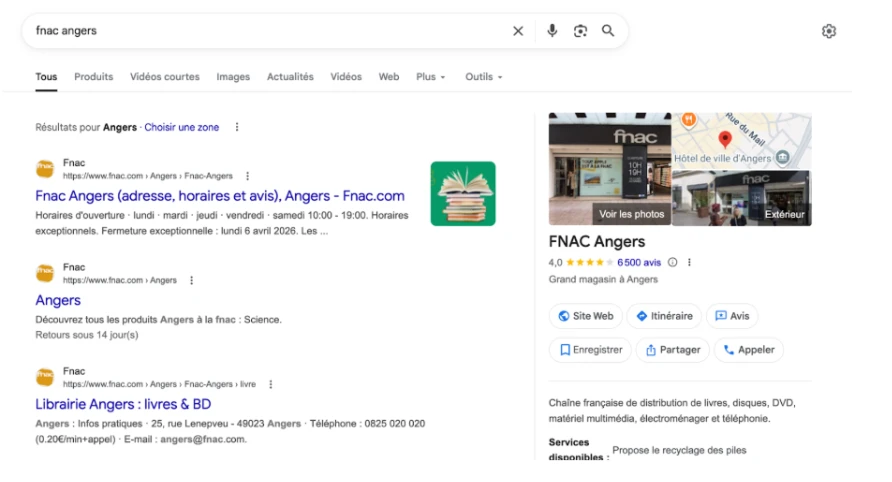Open three-dot menu of the Fnac-Angers result
This screenshot has width=892, height=482.
click(247, 176)
